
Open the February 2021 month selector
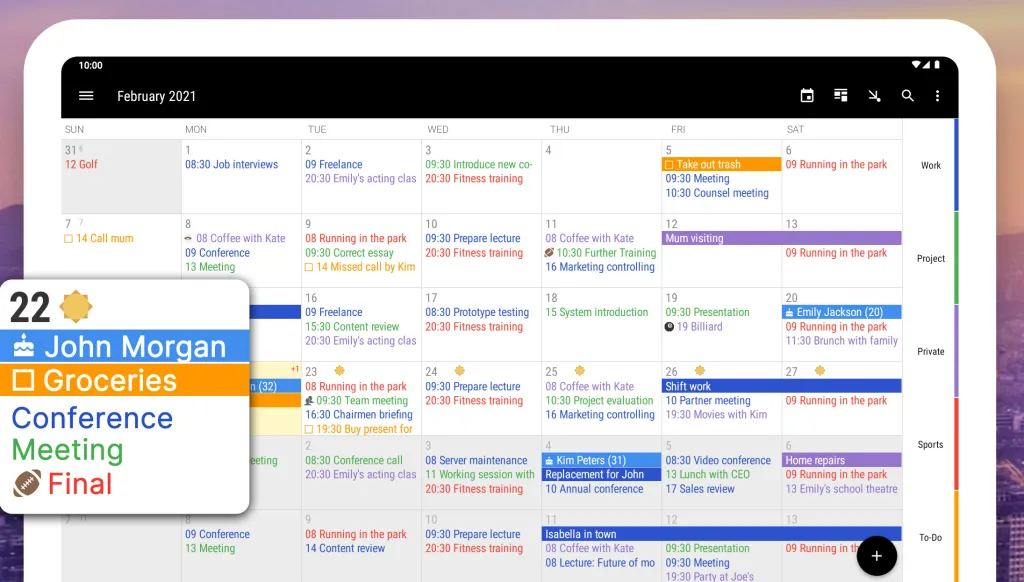[x=157, y=97]
